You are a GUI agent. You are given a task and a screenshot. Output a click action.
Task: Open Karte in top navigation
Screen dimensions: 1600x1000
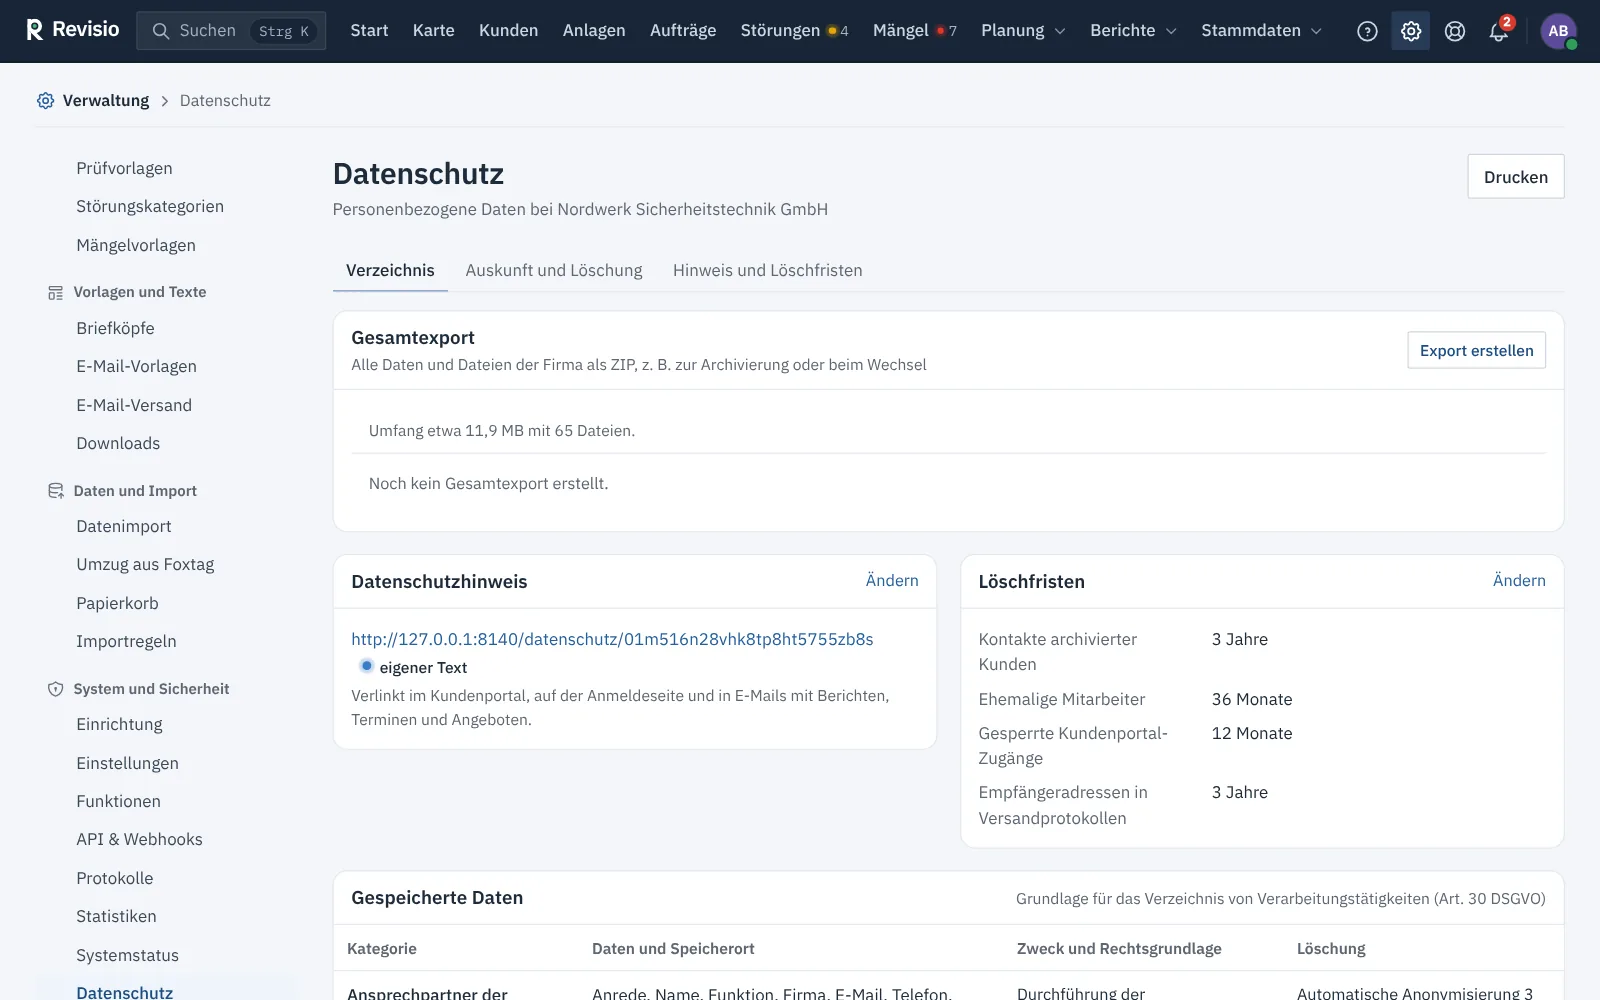coord(433,31)
